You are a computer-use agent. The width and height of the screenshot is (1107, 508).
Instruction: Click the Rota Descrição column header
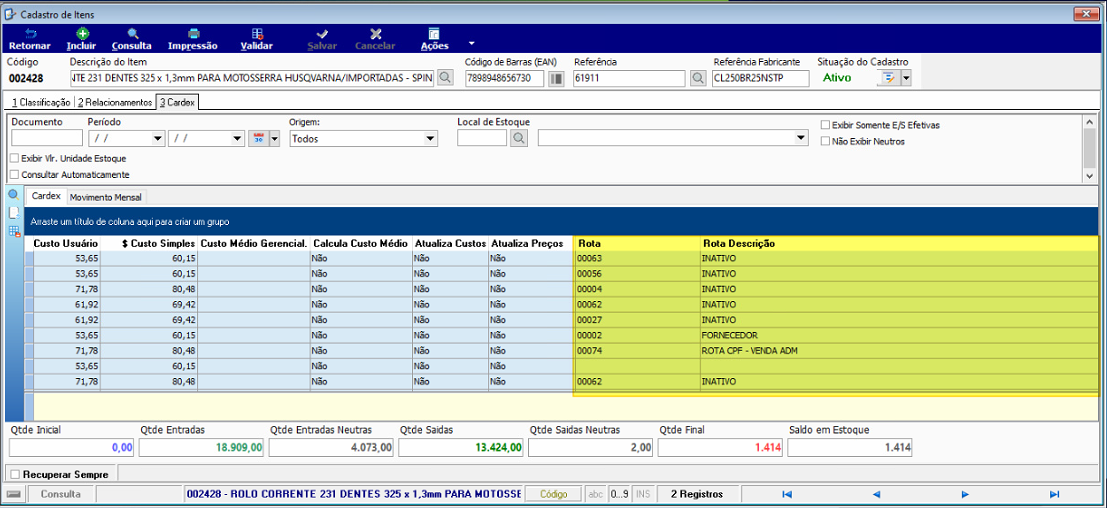[x=899, y=243]
